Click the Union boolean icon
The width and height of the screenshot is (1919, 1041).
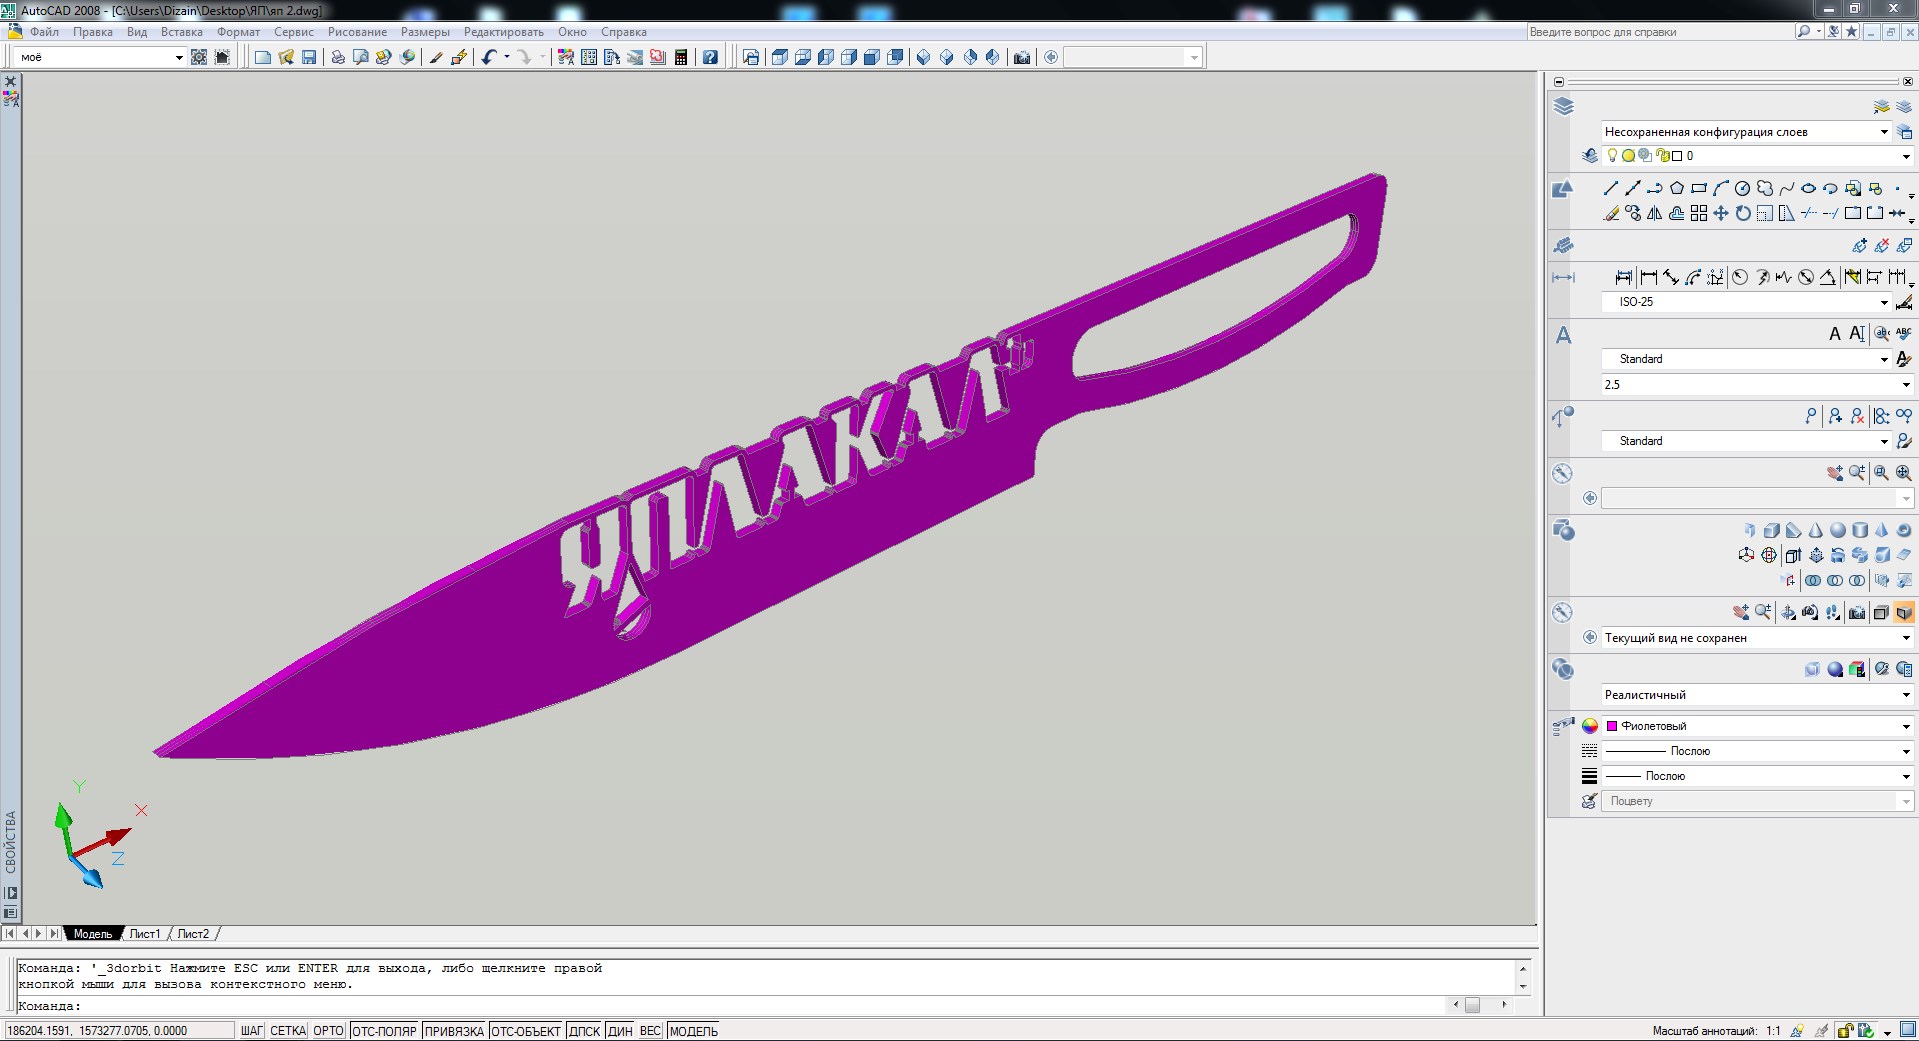pos(1813,580)
